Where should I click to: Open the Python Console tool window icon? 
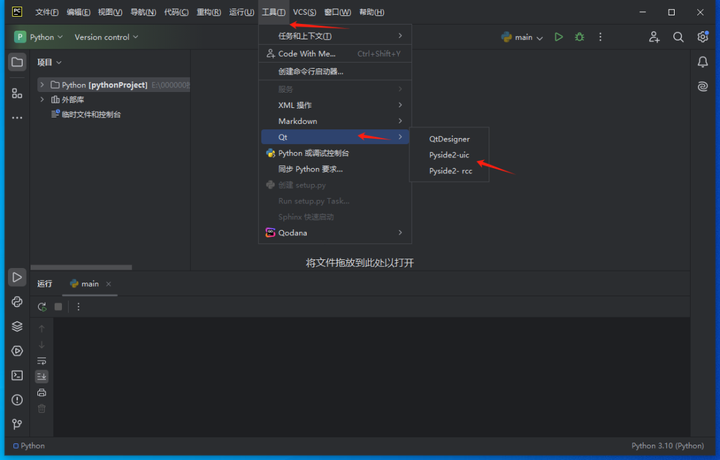(x=17, y=302)
